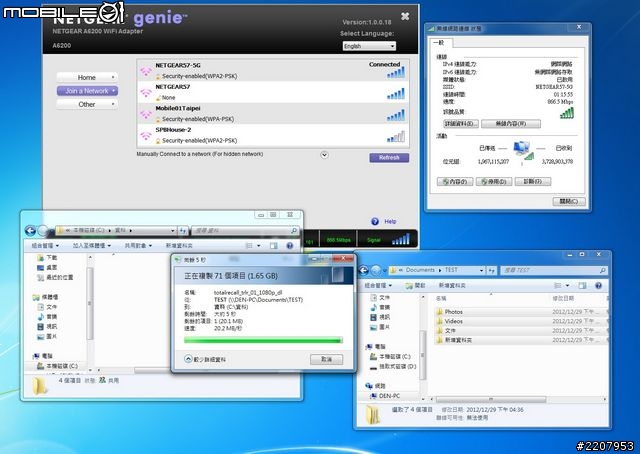The height and width of the screenshot is (454, 640).
Task: Open the Music library in the left Explorer sidebar
Action: [x=47, y=317]
